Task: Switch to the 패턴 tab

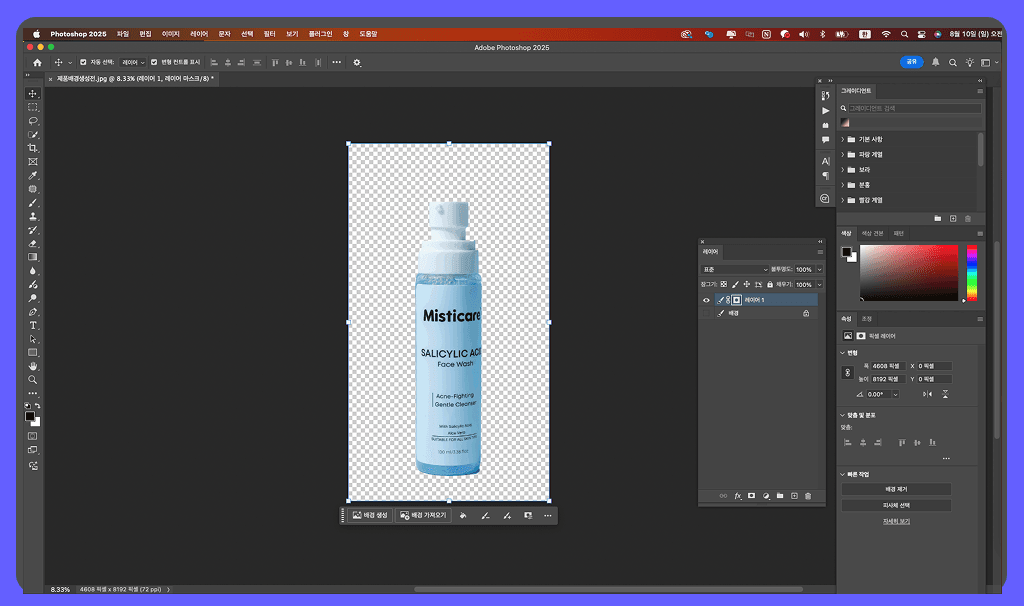Action: (899, 234)
